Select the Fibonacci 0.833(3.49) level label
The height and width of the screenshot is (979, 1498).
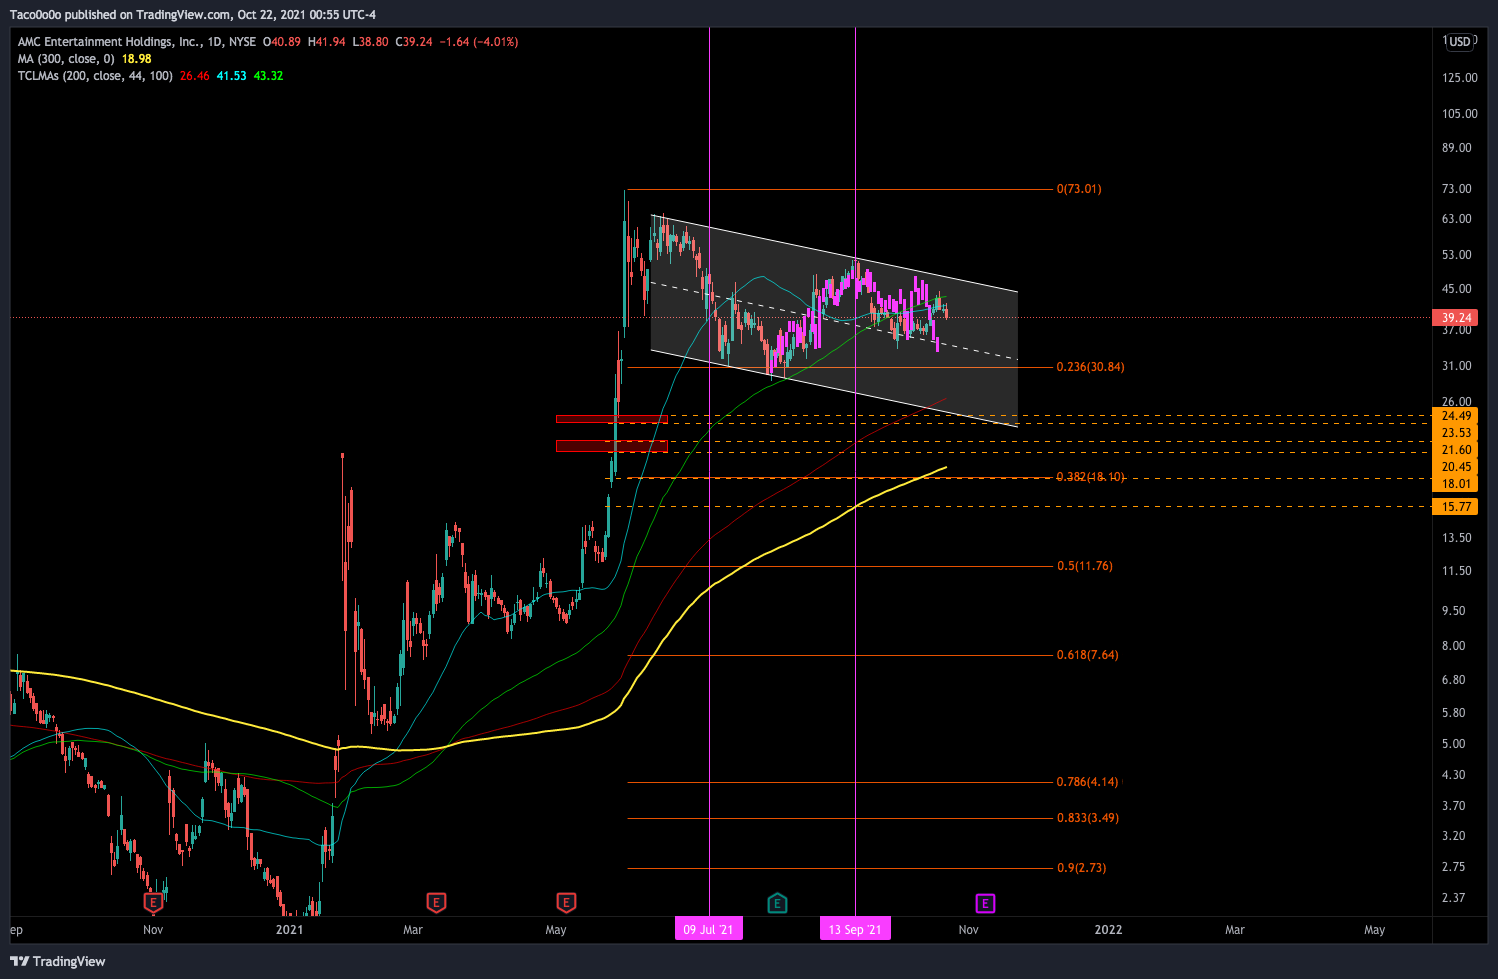(x=1088, y=818)
